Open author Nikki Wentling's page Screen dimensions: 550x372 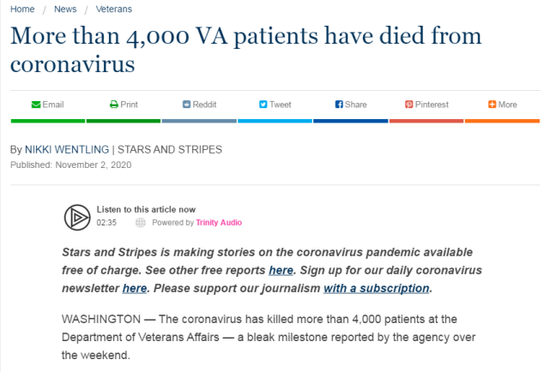(67, 150)
